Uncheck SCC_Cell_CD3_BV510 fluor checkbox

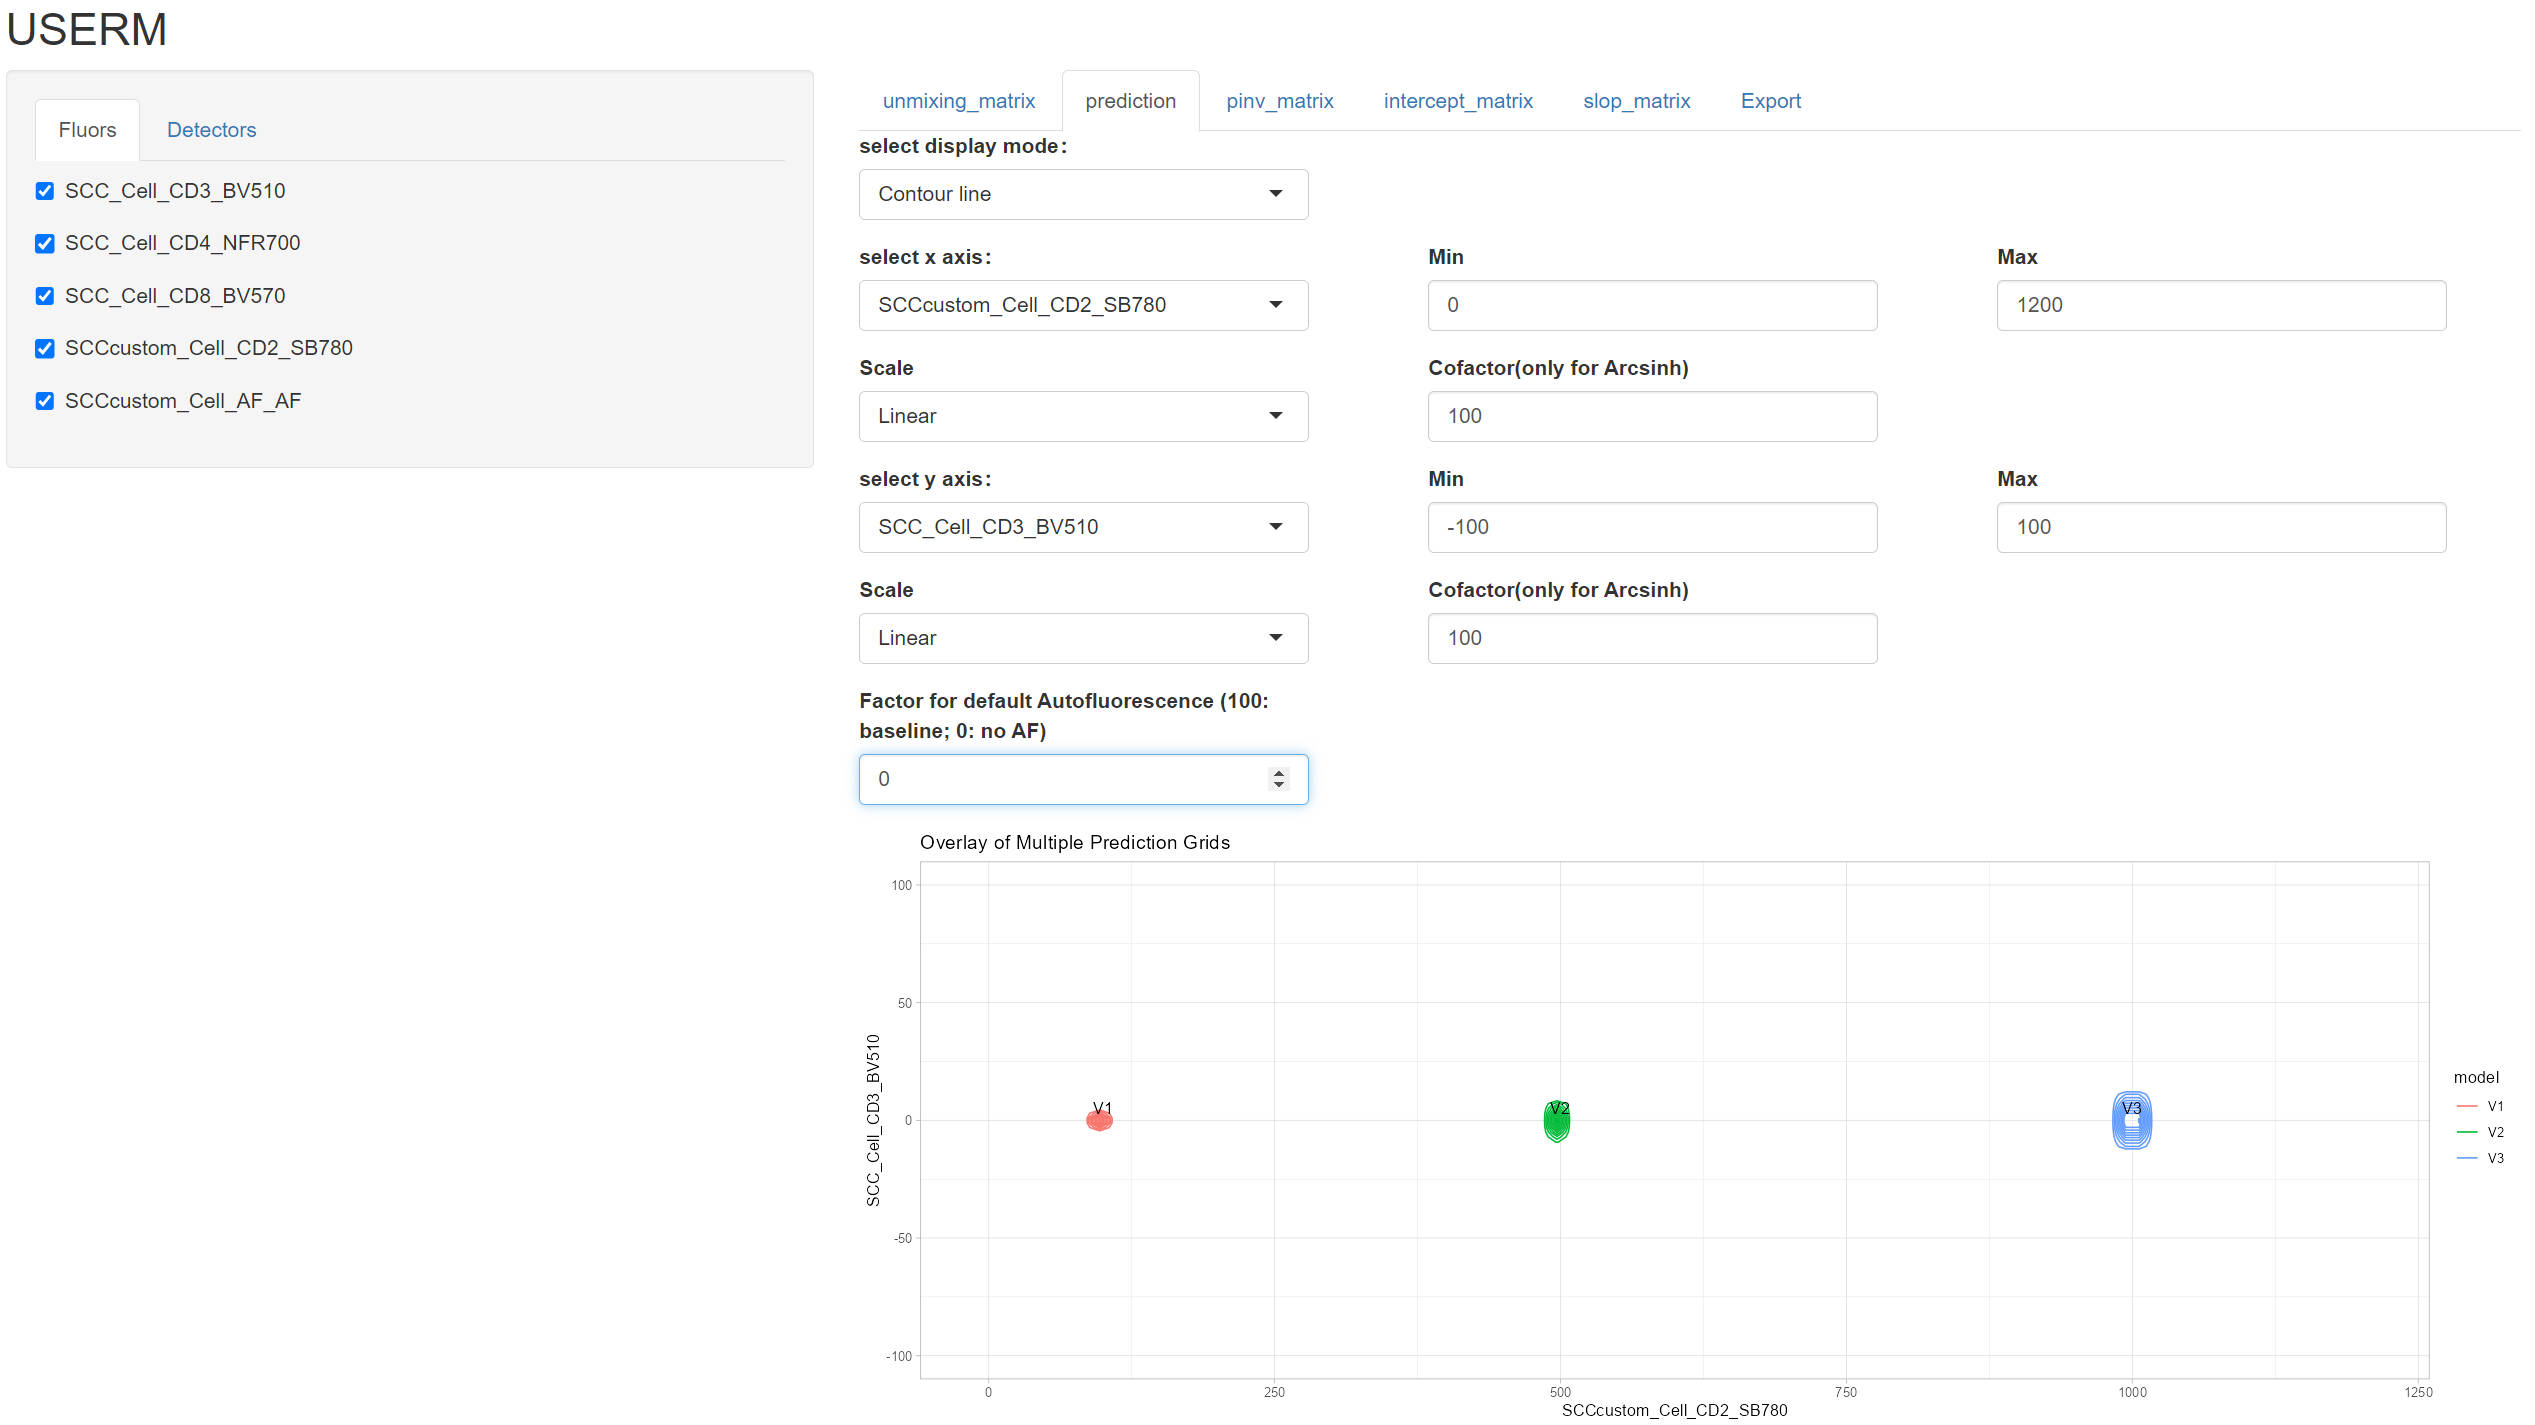click(45, 191)
